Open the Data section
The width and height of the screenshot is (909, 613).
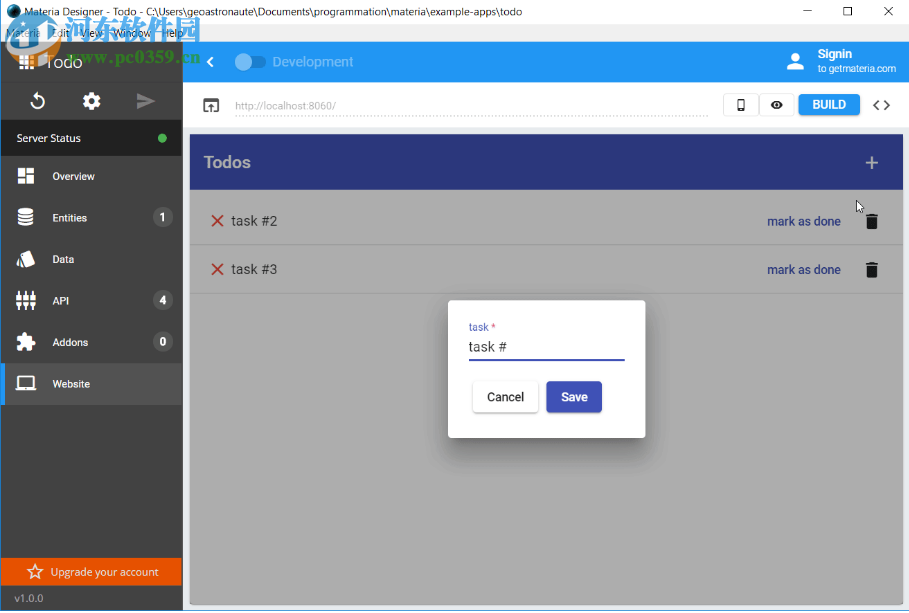click(92, 259)
